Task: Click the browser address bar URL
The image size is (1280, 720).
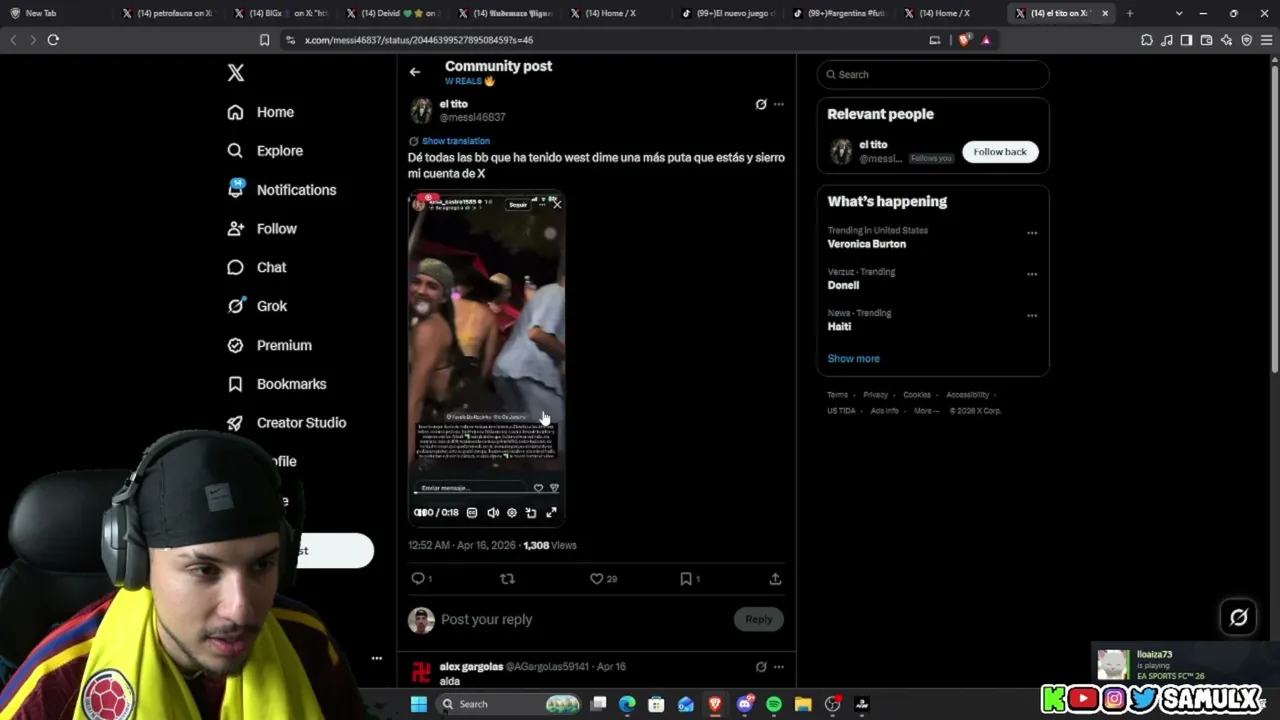Action: click(419, 40)
